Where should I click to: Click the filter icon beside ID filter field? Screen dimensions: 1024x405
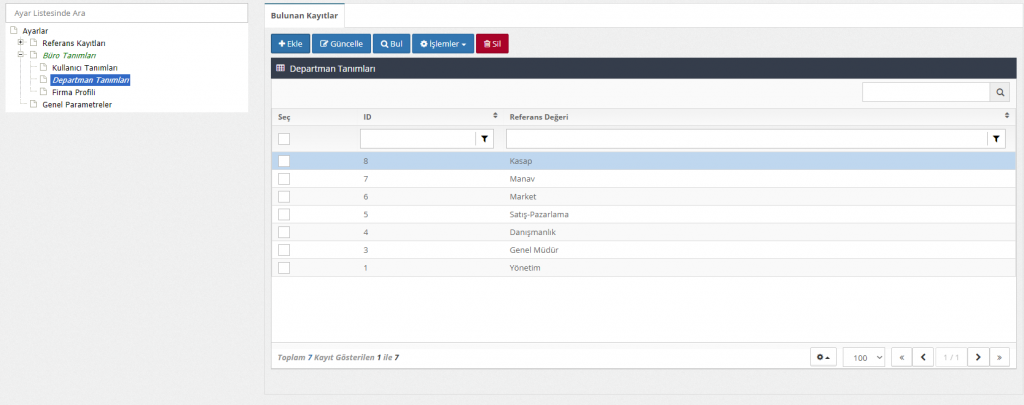pos(485,139)
